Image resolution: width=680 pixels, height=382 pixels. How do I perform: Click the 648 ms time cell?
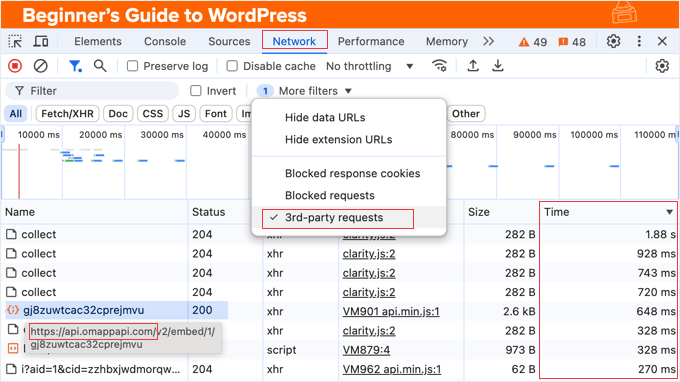656,311
